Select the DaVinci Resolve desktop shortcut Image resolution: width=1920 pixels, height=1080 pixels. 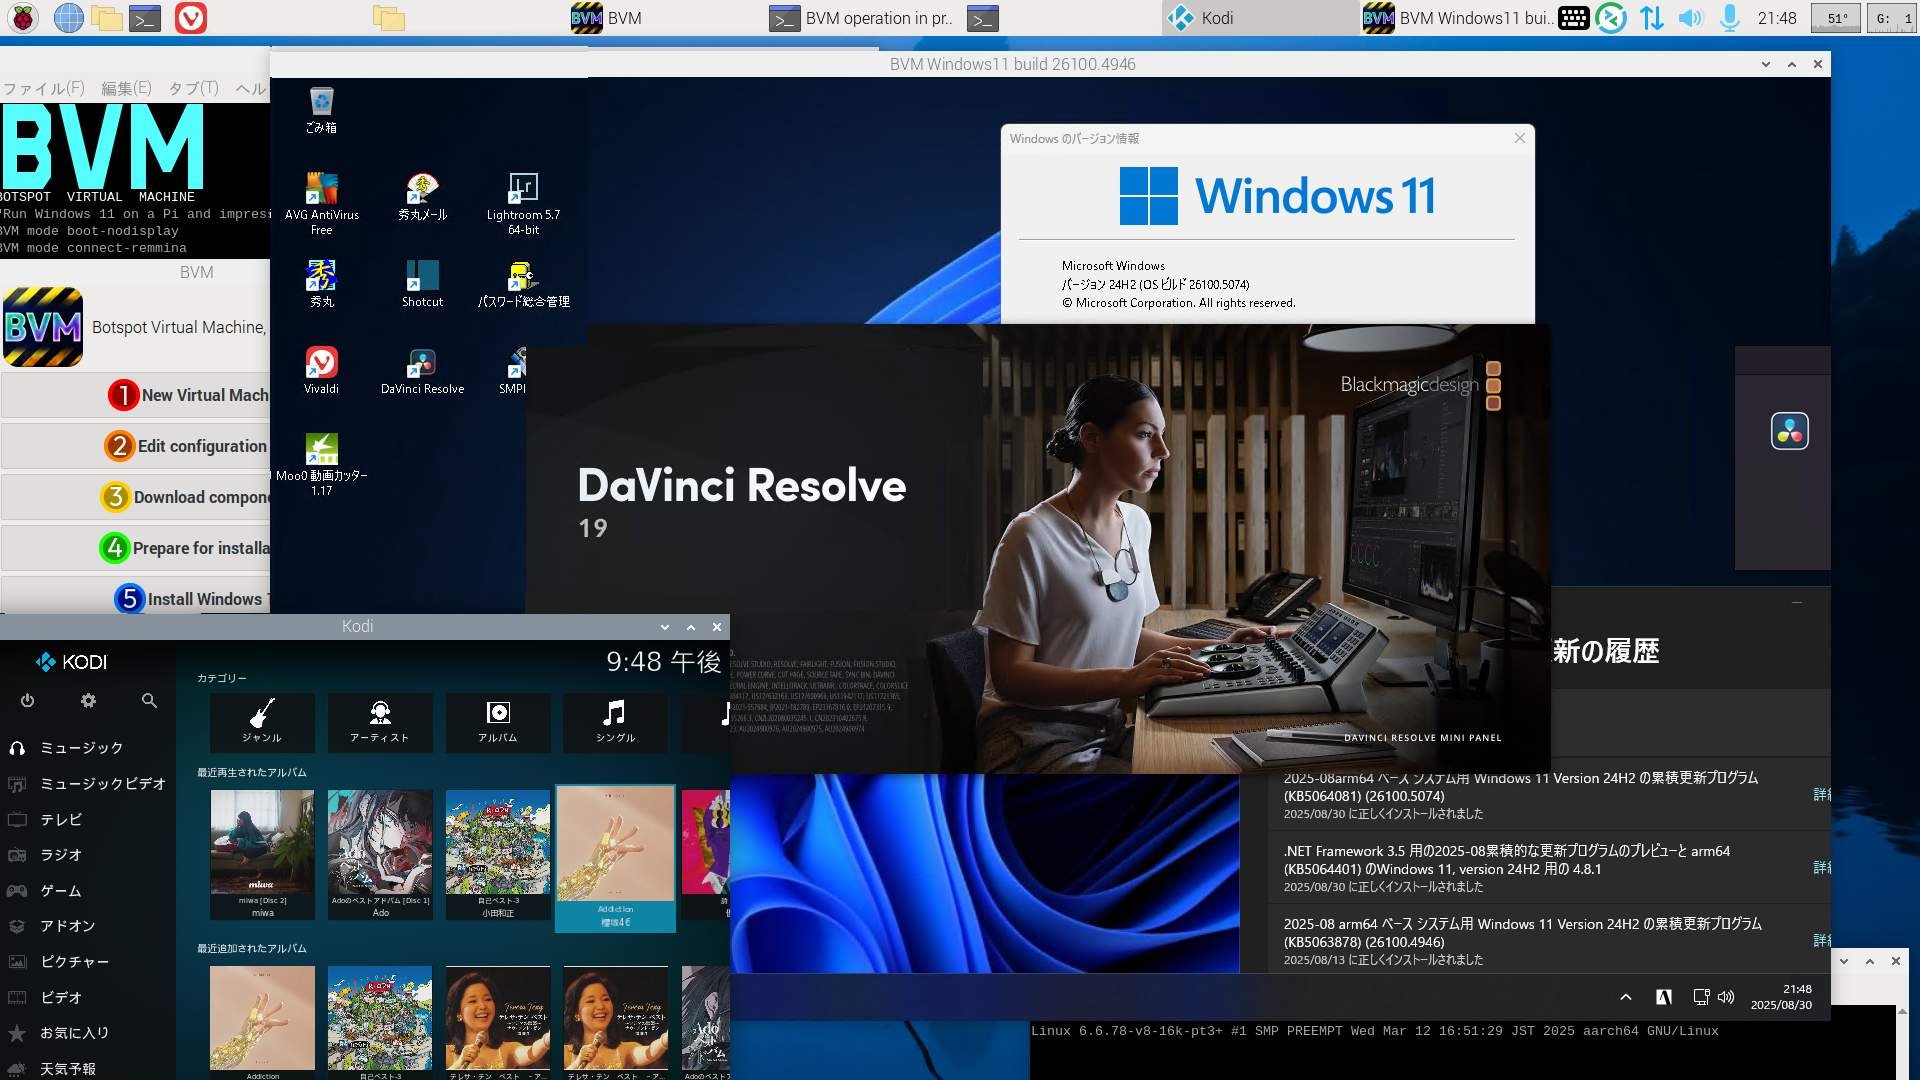coord(422,370)
